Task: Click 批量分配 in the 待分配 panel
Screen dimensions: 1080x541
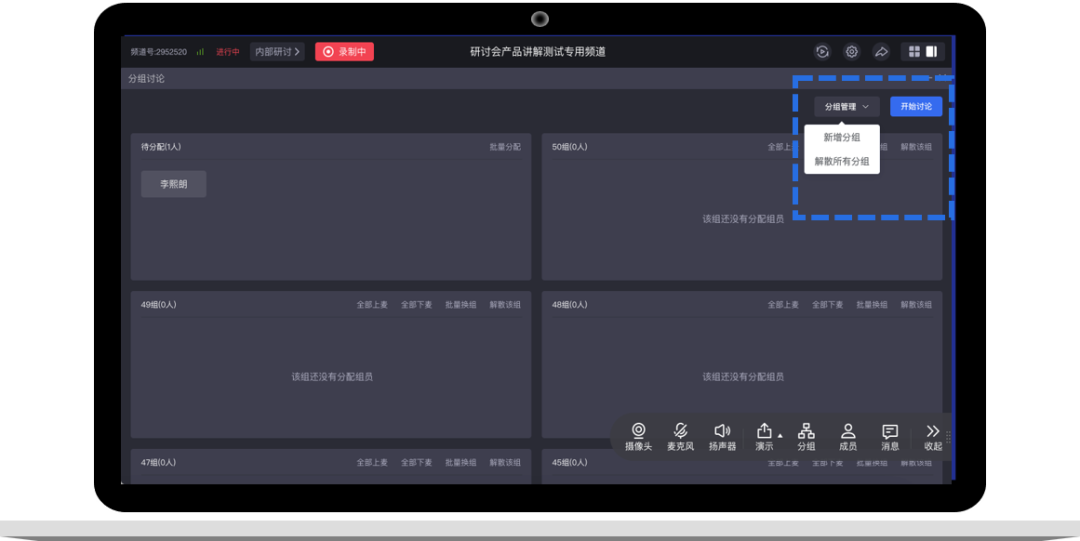Action: click(x=505, y=147)
